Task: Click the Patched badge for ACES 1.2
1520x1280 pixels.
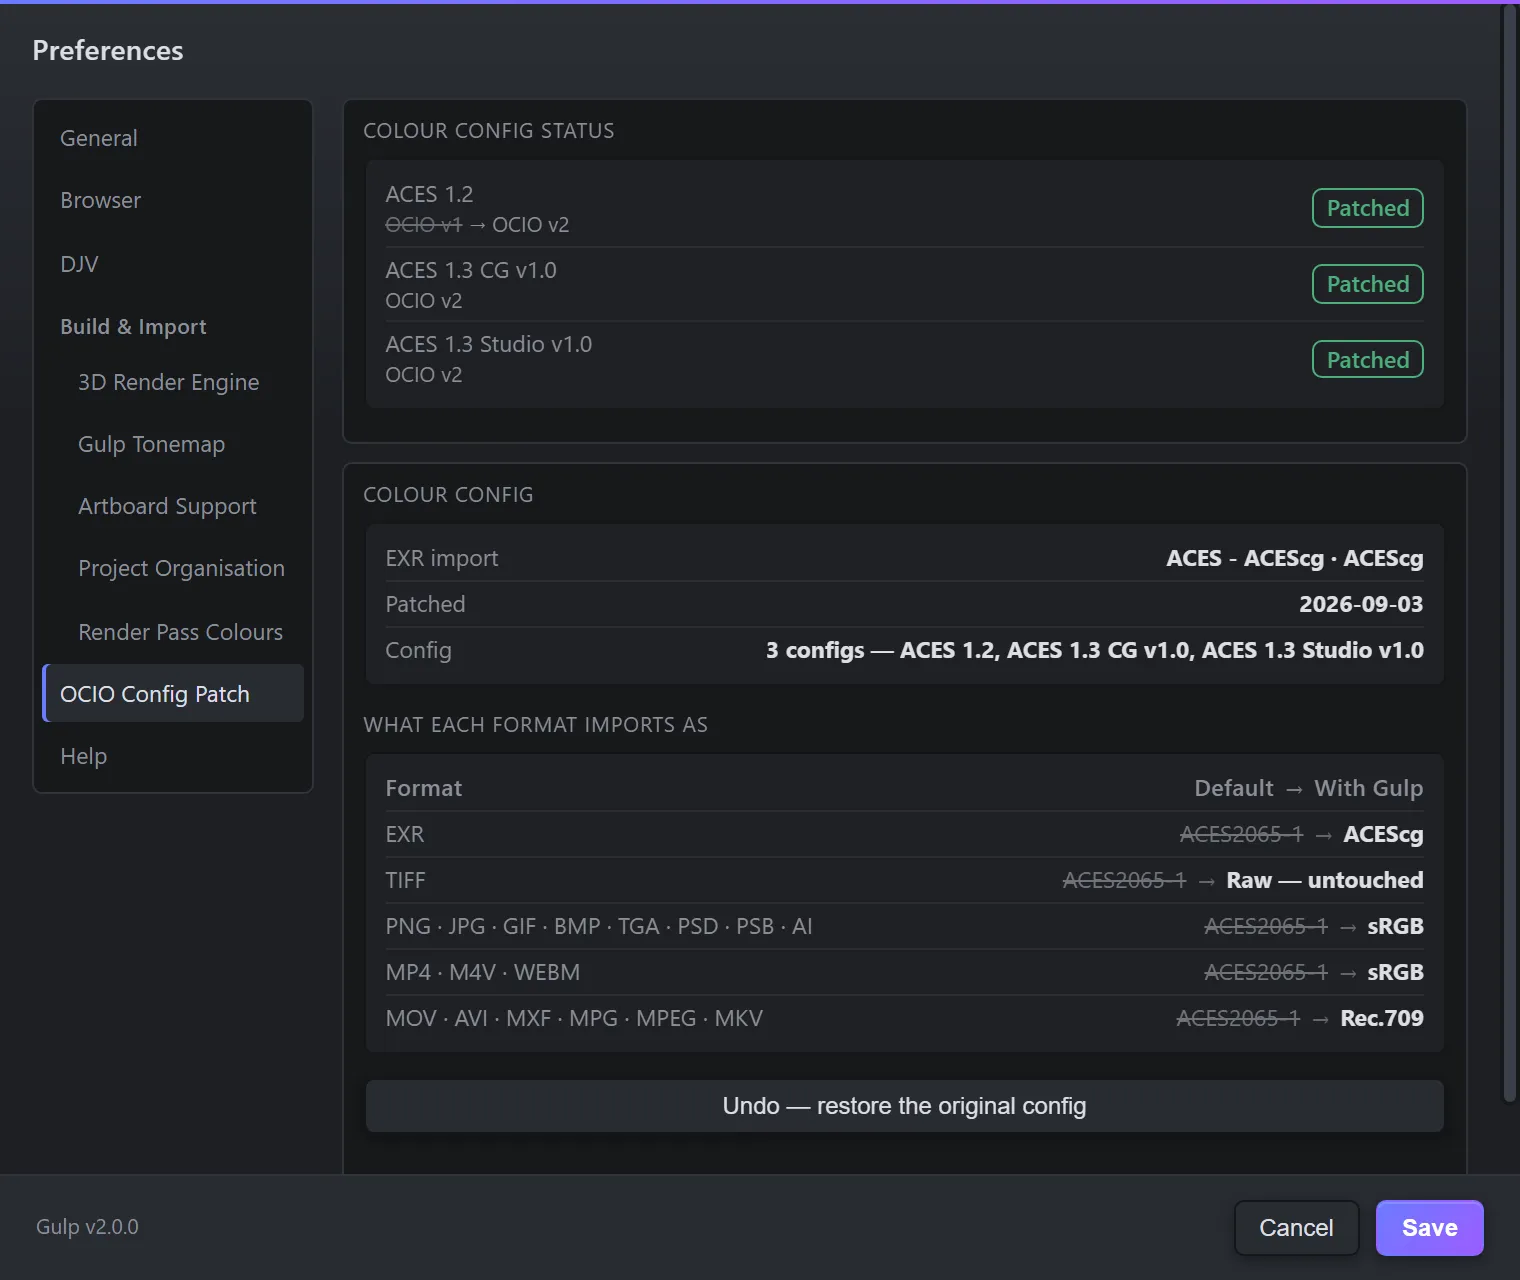Action: [x=1367, y=208]
